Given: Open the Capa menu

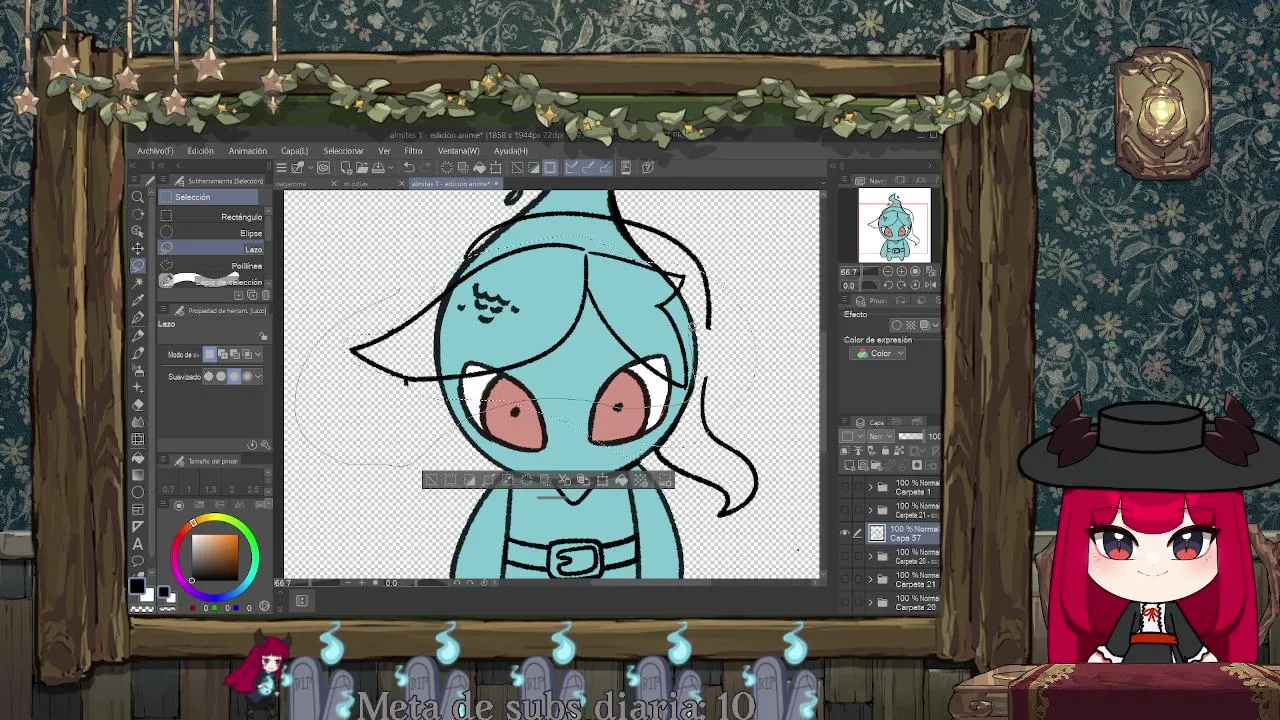Looking at the screenshot, I should 294,151.
